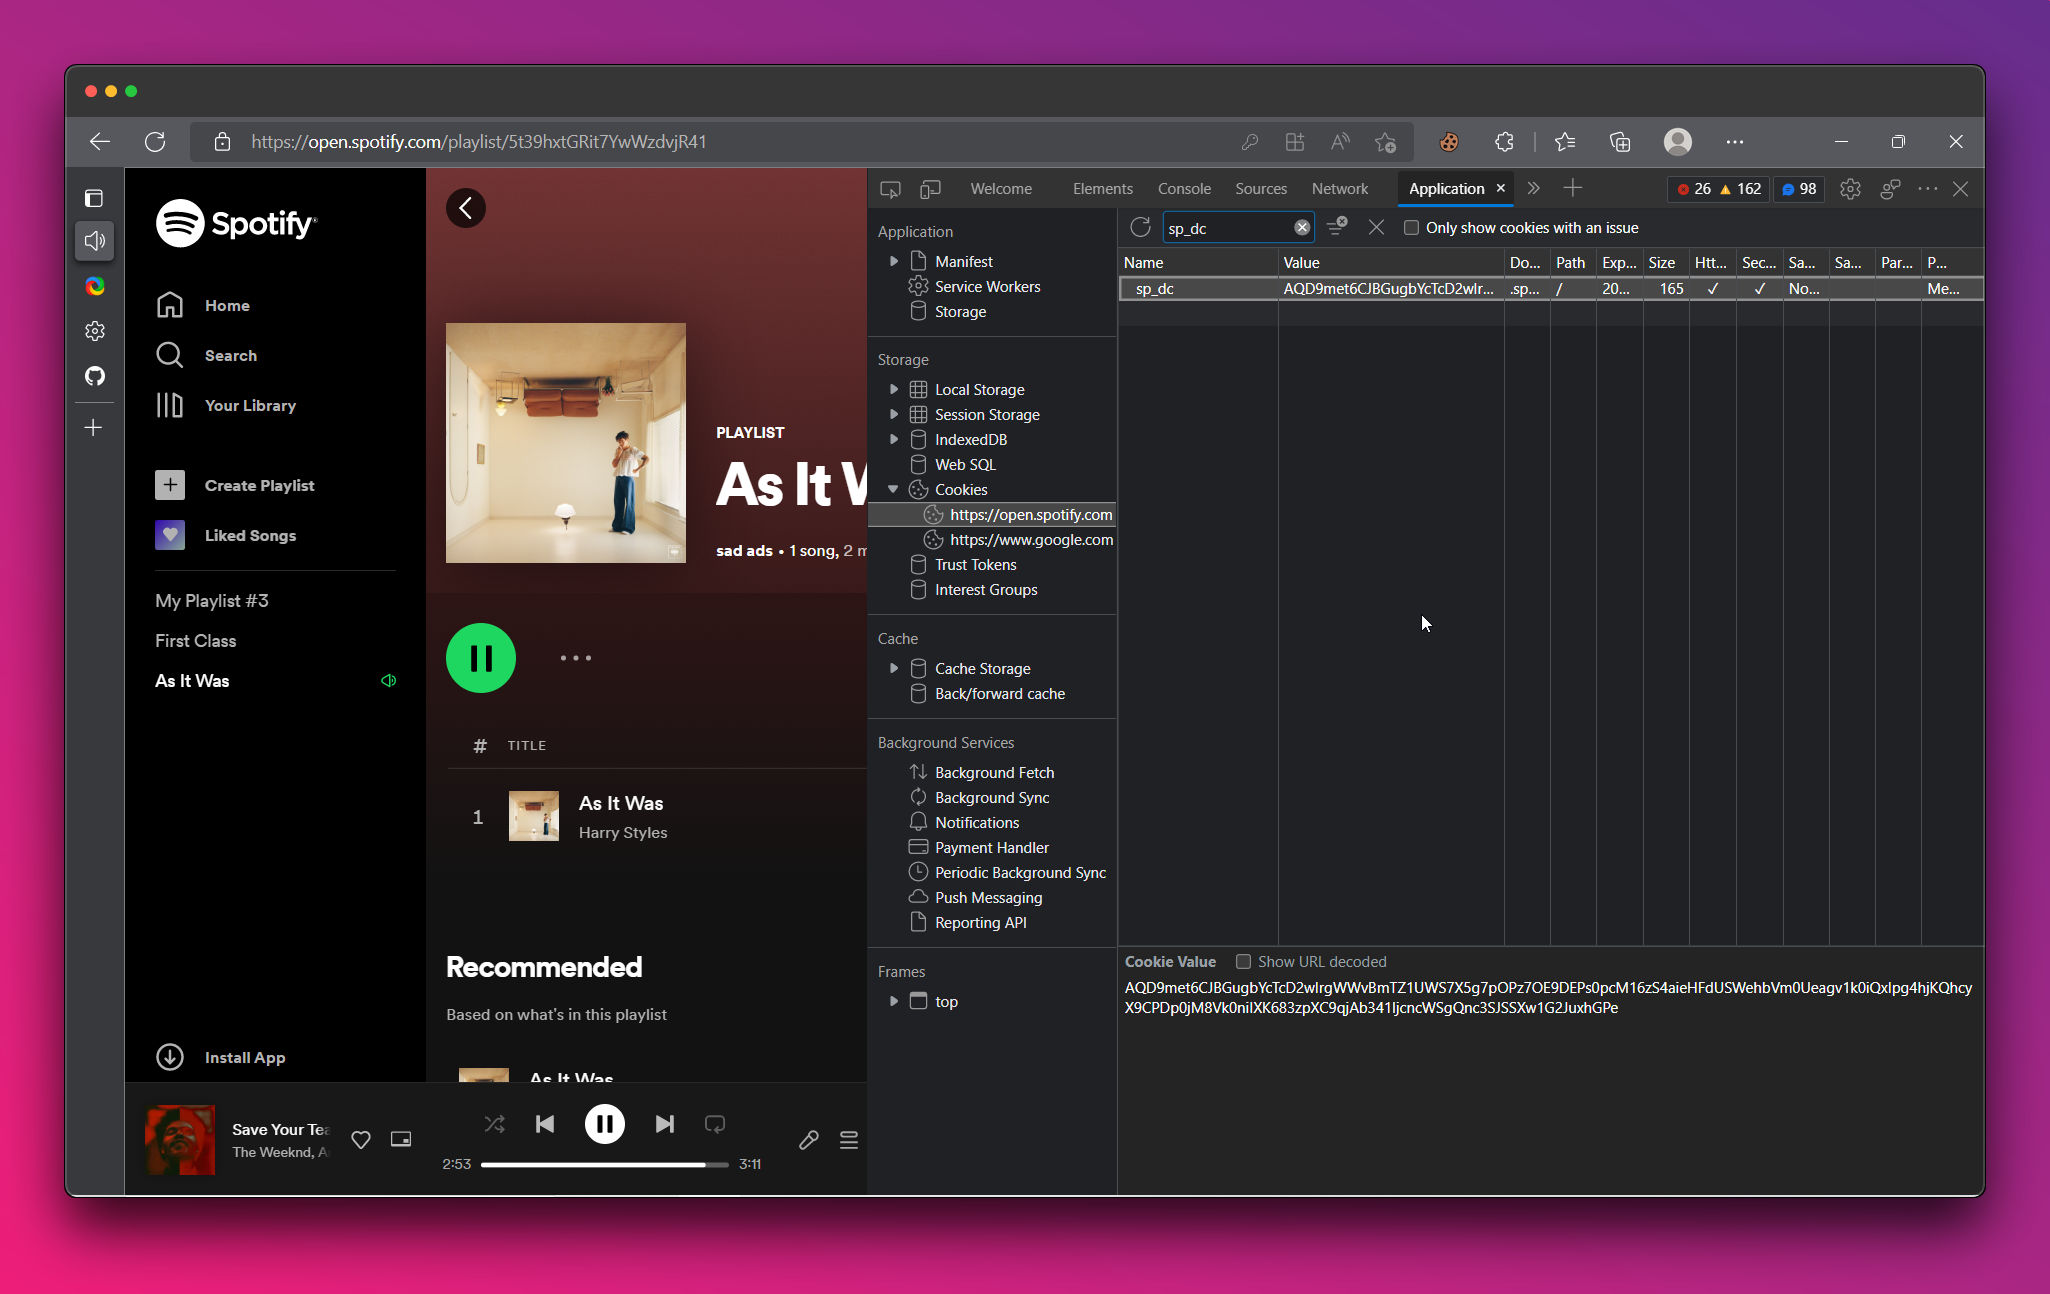Expand the Local Storage tree item
Viewport: 2050px width, 1294px height.
[894, 389]
